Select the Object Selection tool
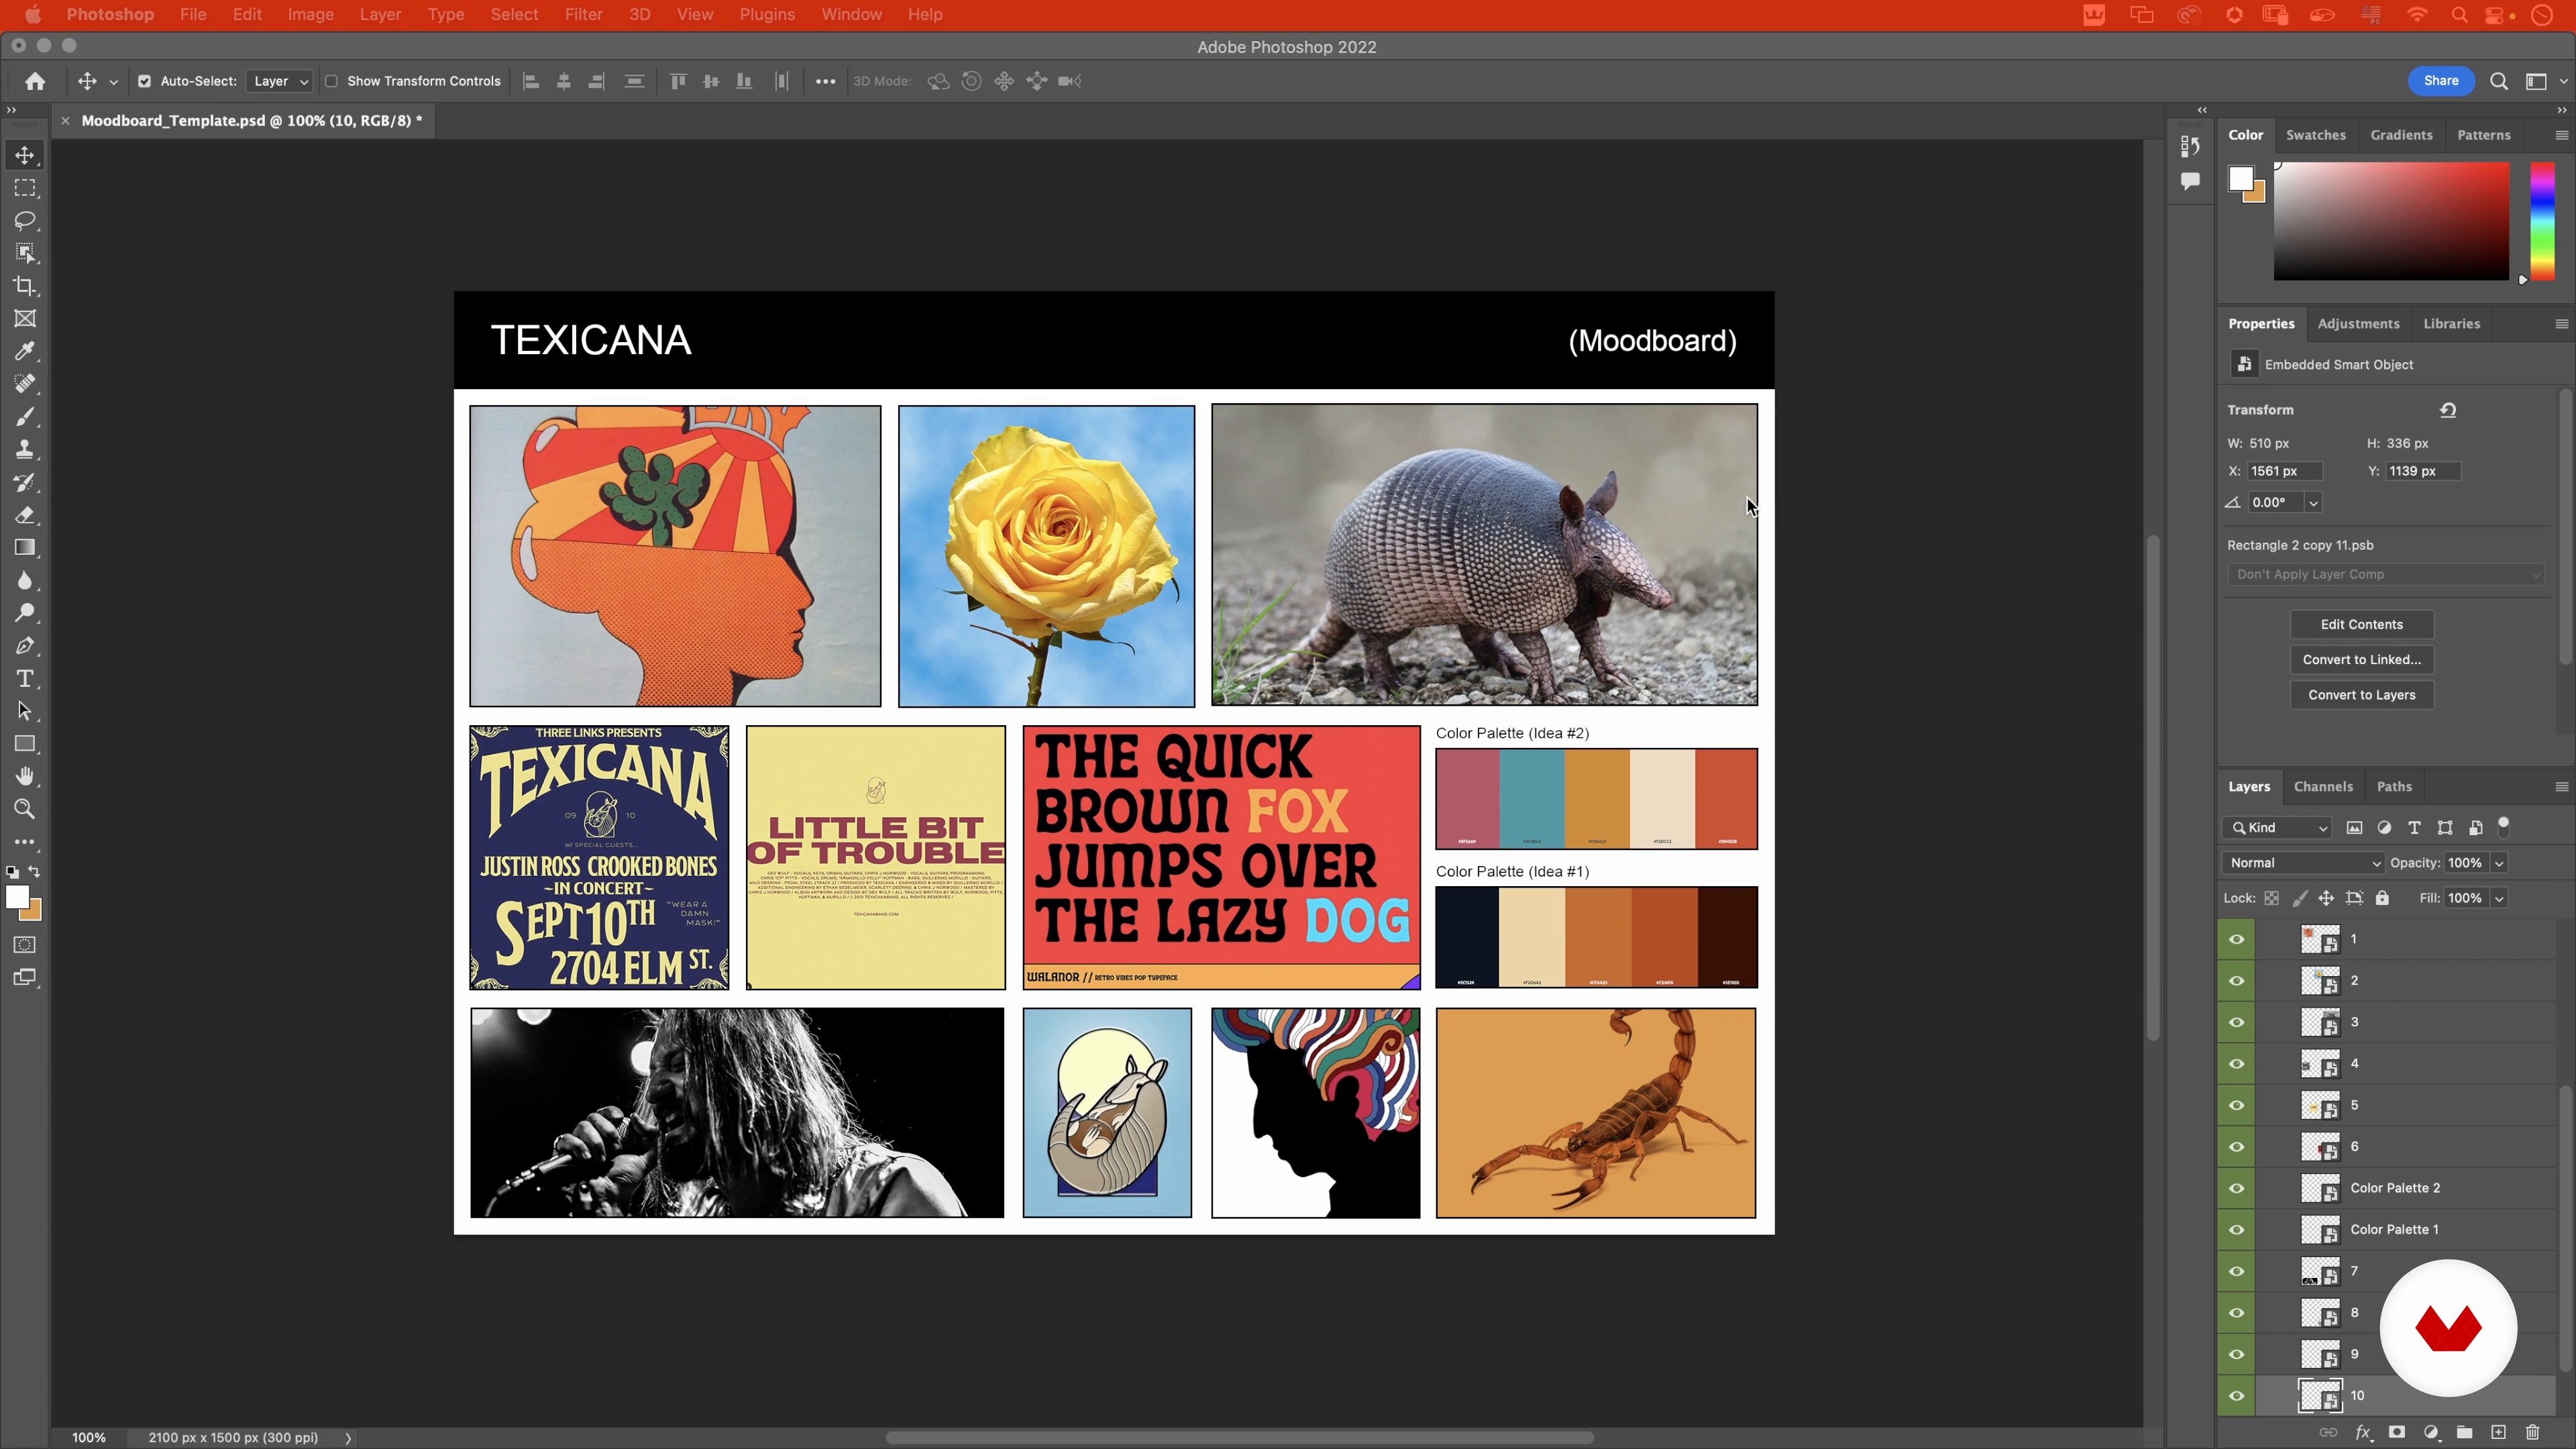The image size is (2576, 1449). click(x=25, y=253)
